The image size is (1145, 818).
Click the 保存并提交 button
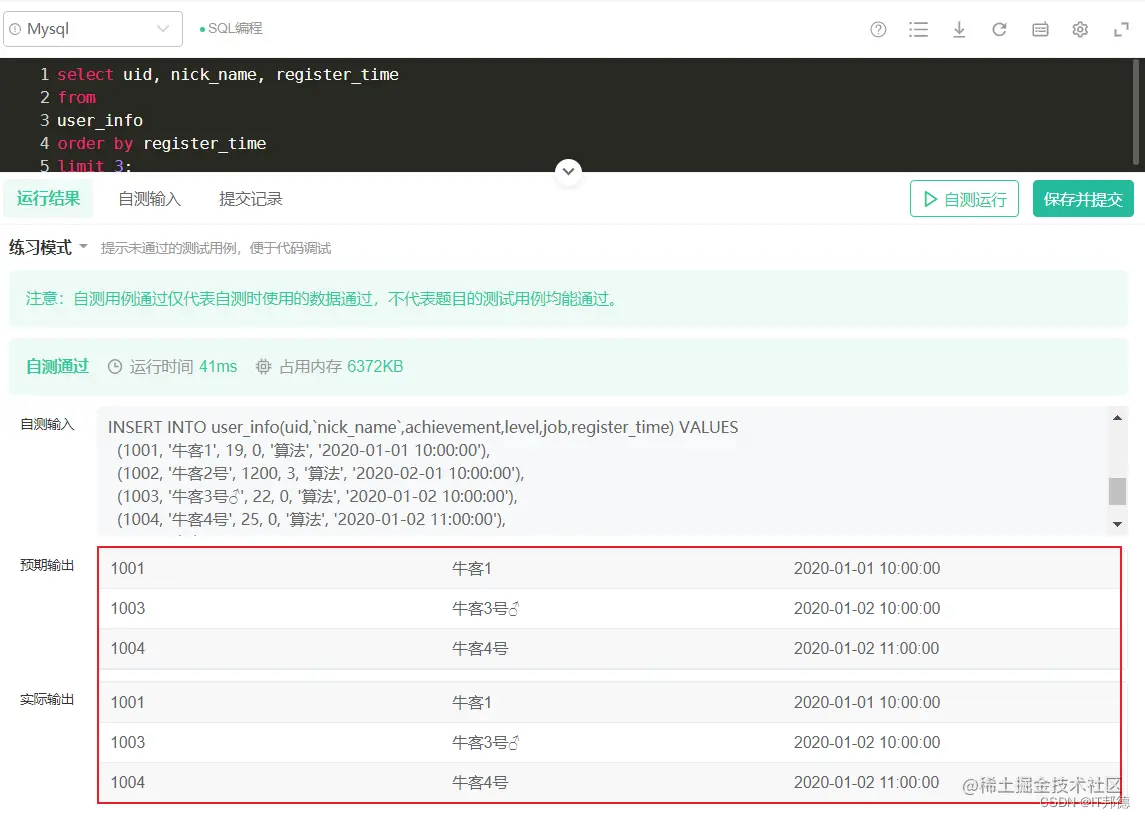click(1083, 199)
